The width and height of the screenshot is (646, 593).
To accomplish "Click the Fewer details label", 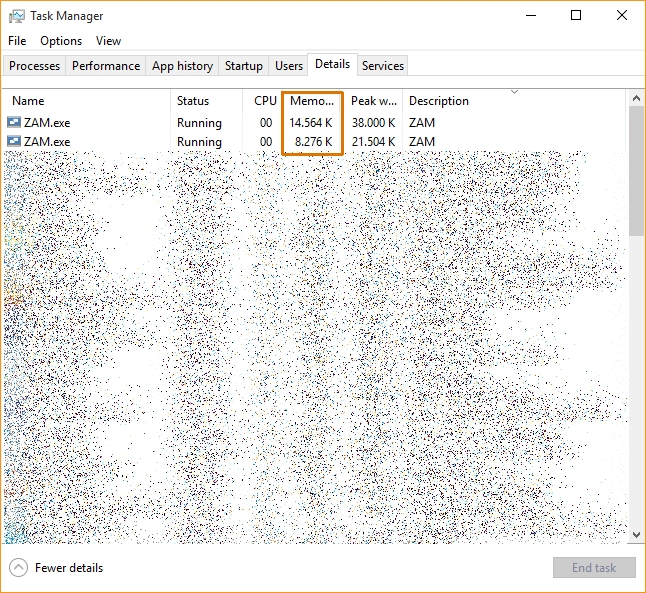I will click(69, 568).
